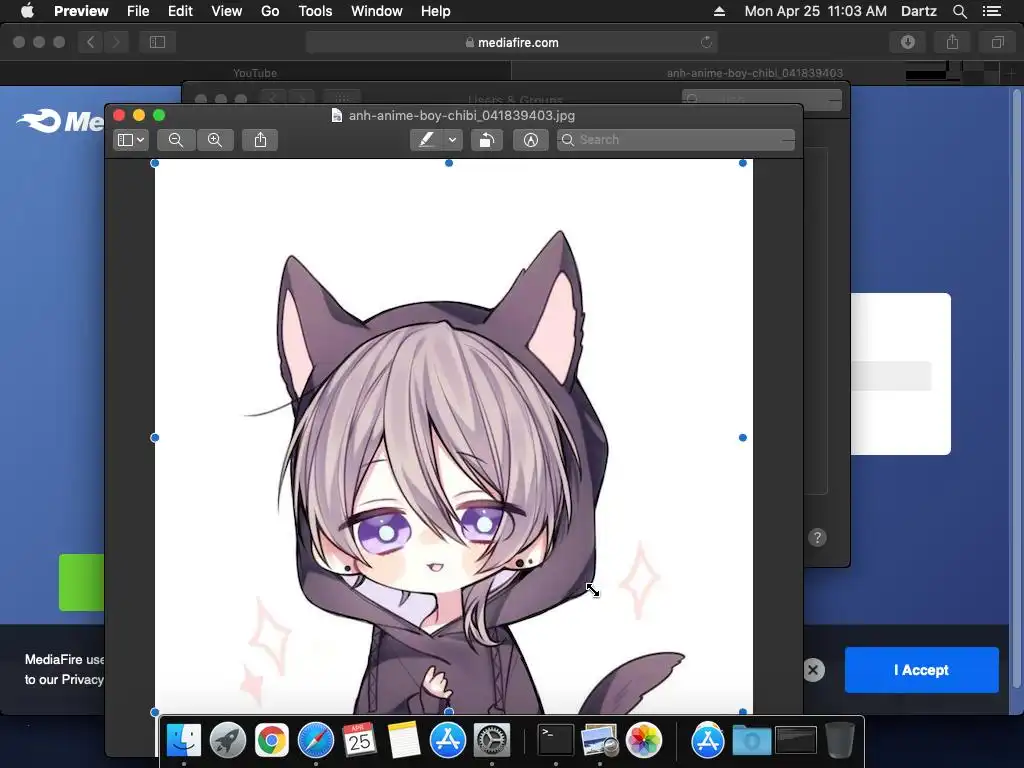Open Photos from the Dock

(x=644, y=741)
